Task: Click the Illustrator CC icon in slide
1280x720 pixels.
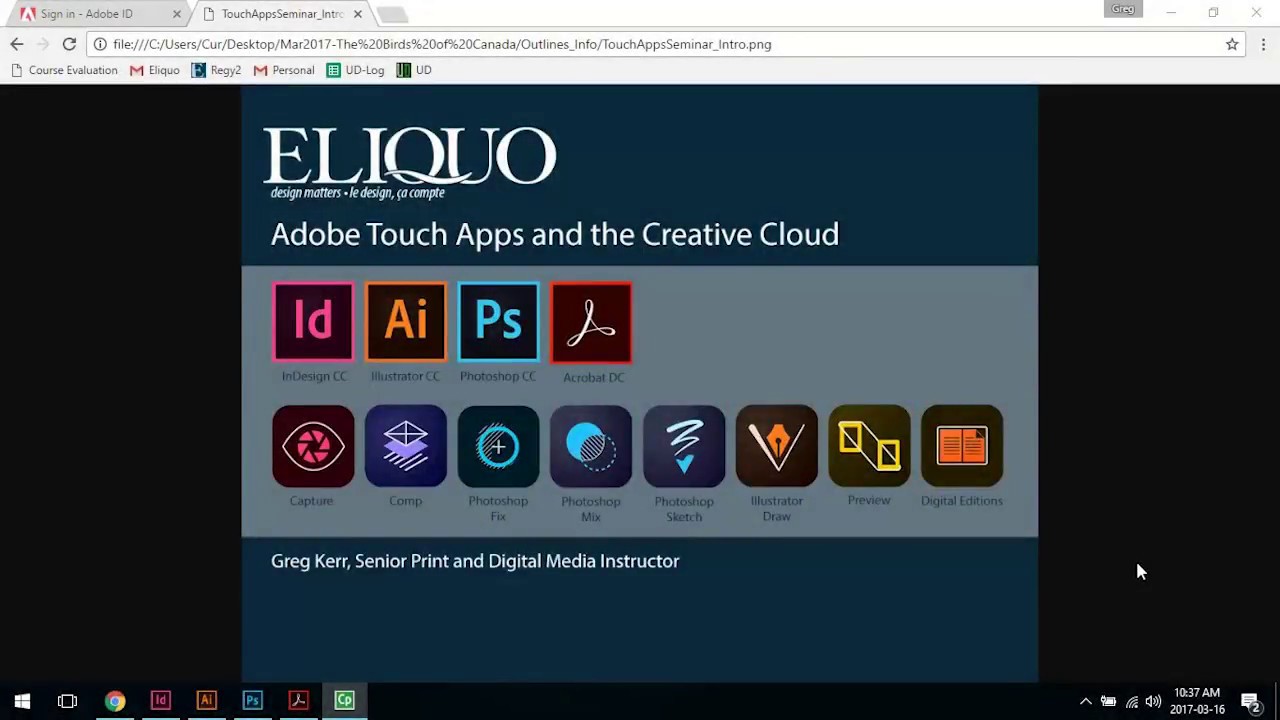Action: pyautogui.click(x=405, y=321)
